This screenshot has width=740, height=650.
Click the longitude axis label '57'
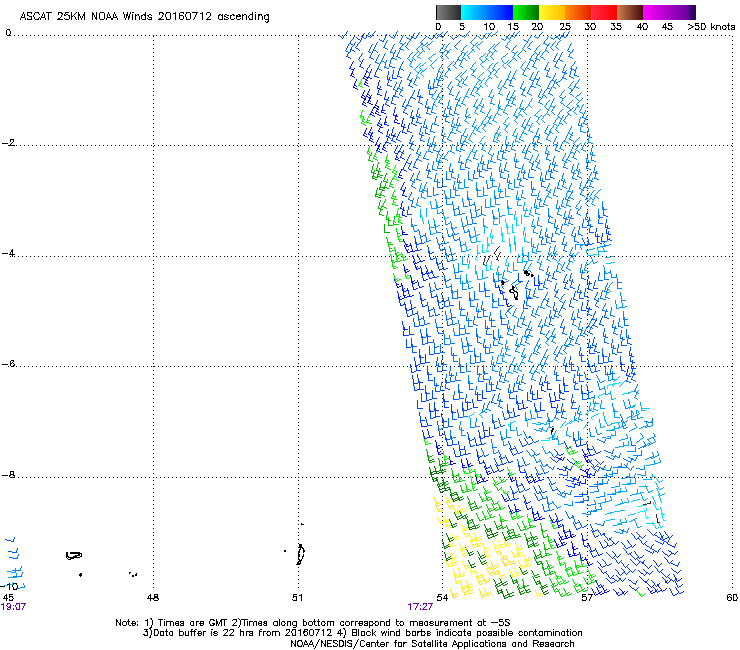pos(587,598)
